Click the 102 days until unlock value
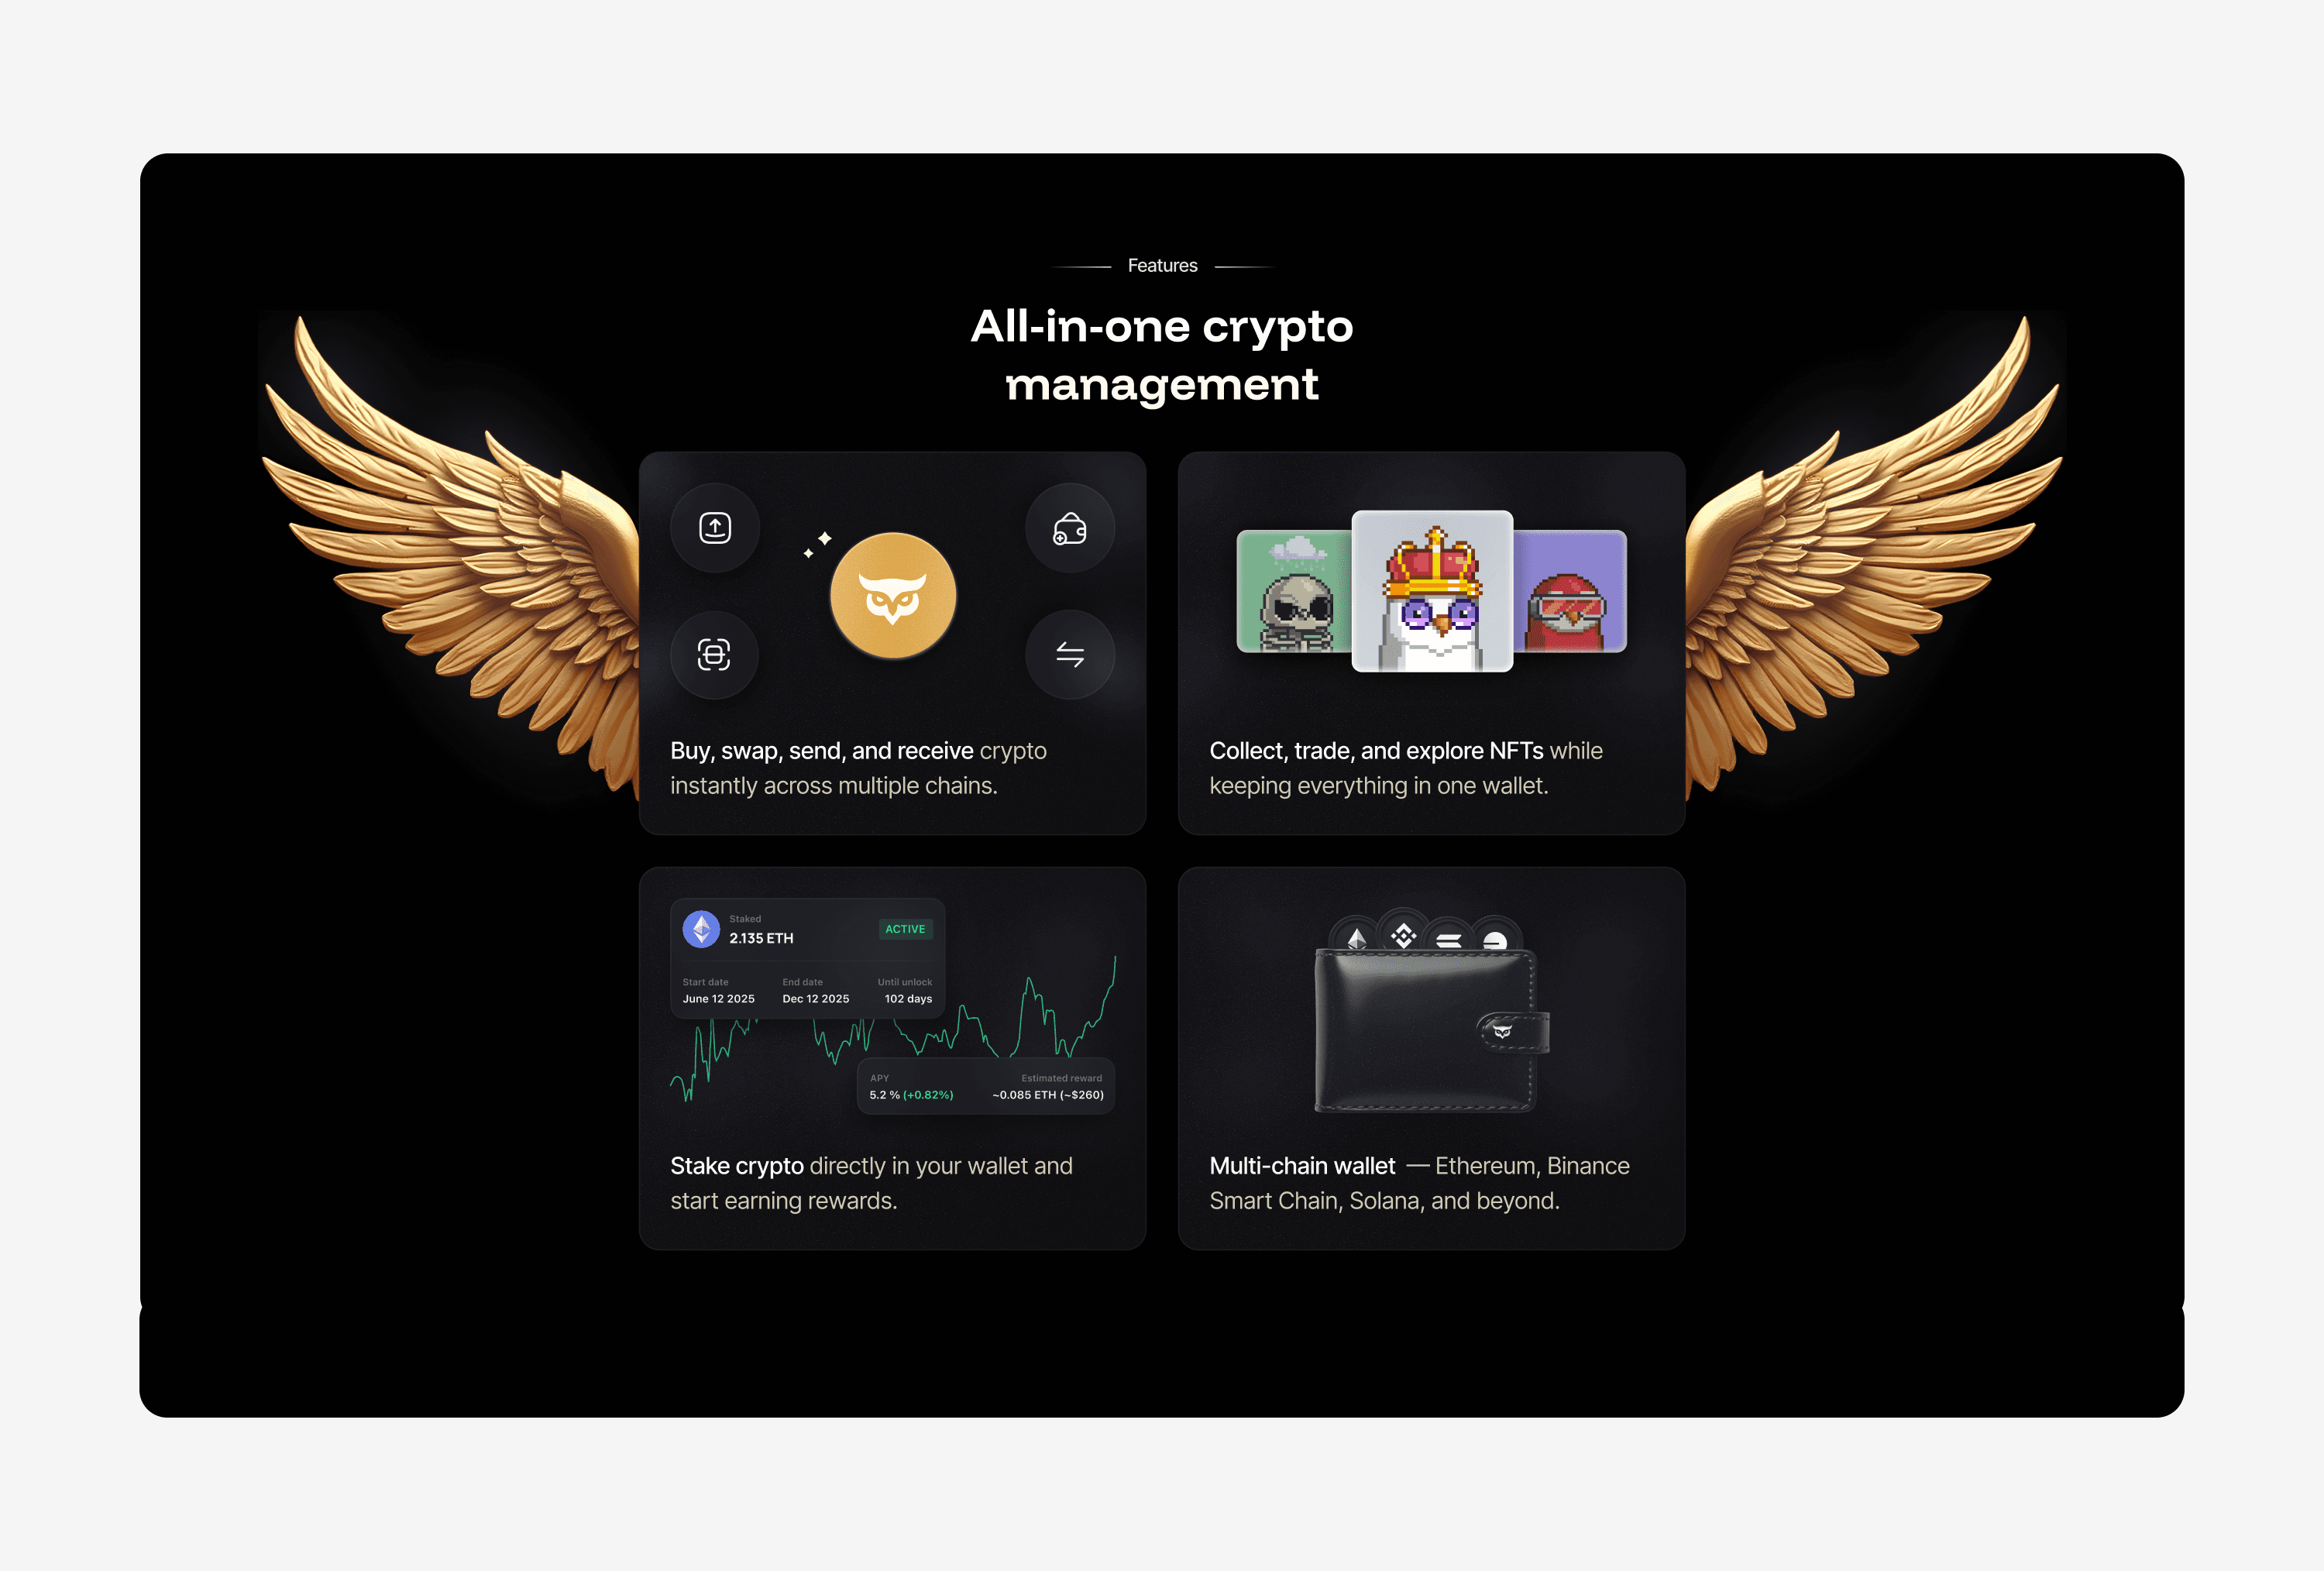 click(x=908, y=999)
